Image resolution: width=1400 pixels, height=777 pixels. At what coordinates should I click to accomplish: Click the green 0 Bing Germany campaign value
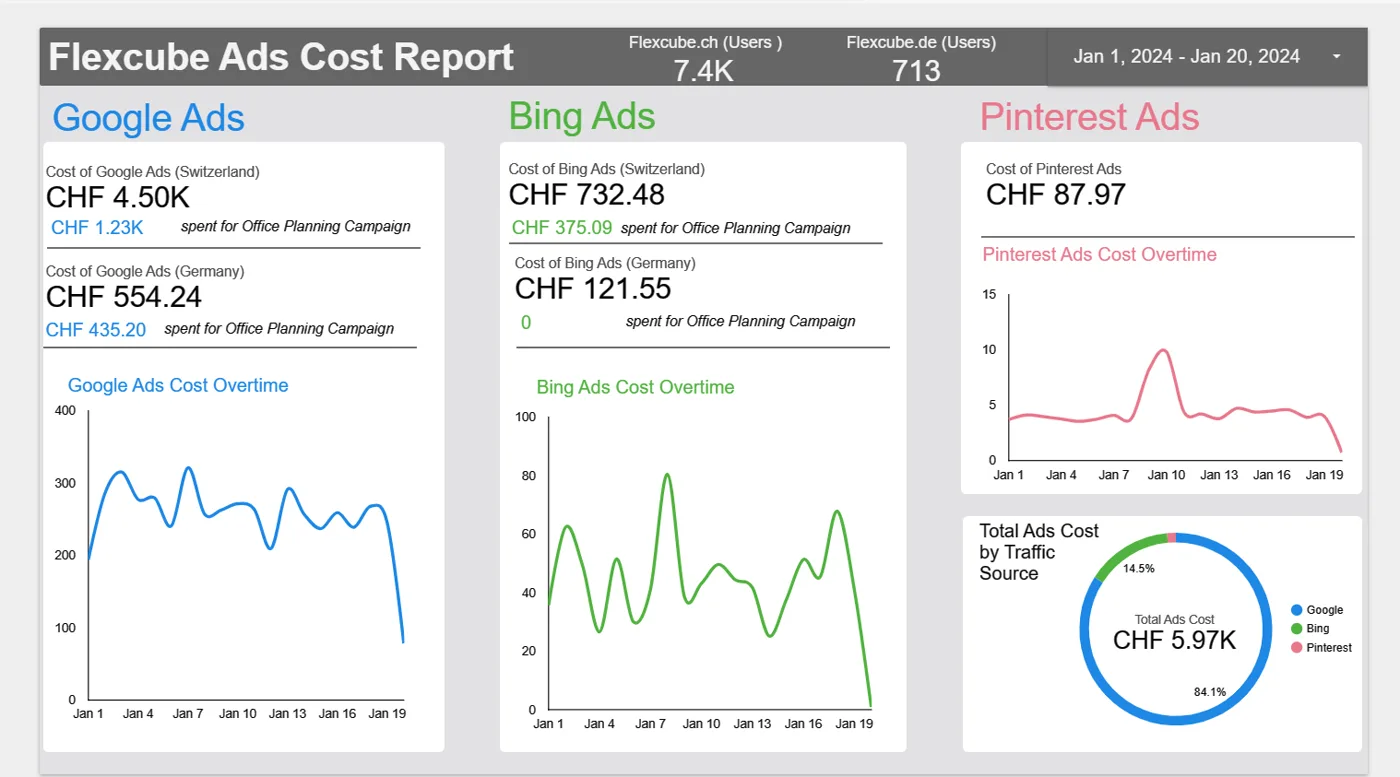point(526,323)
